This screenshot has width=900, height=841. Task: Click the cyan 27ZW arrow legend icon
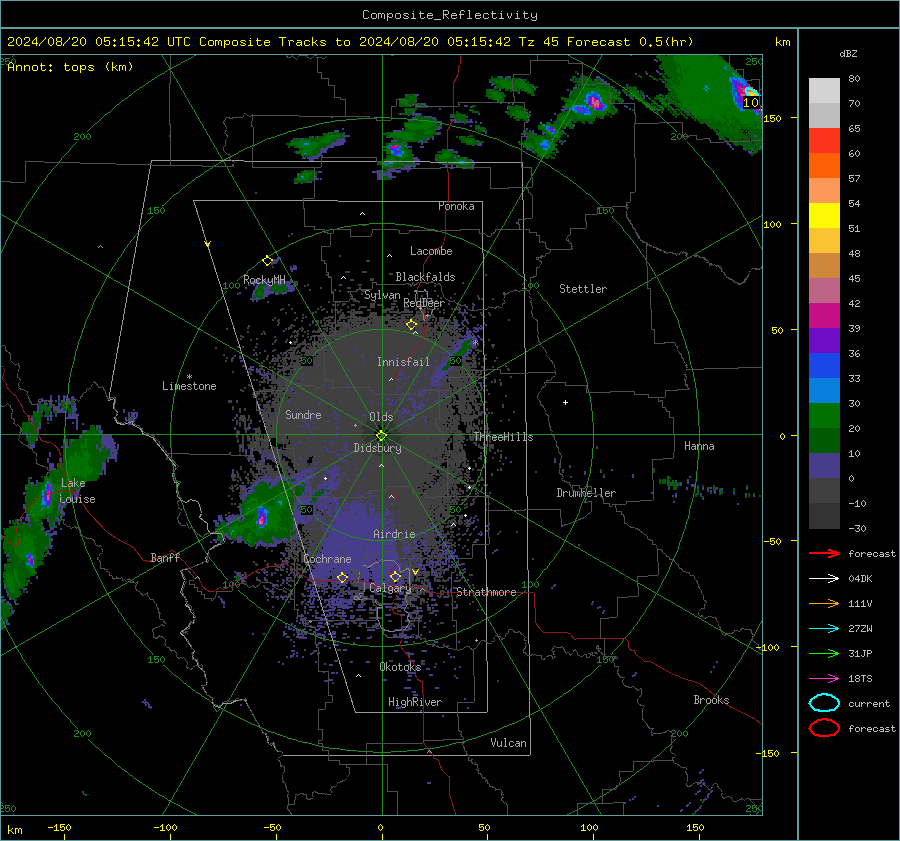(x=824, y=629)
